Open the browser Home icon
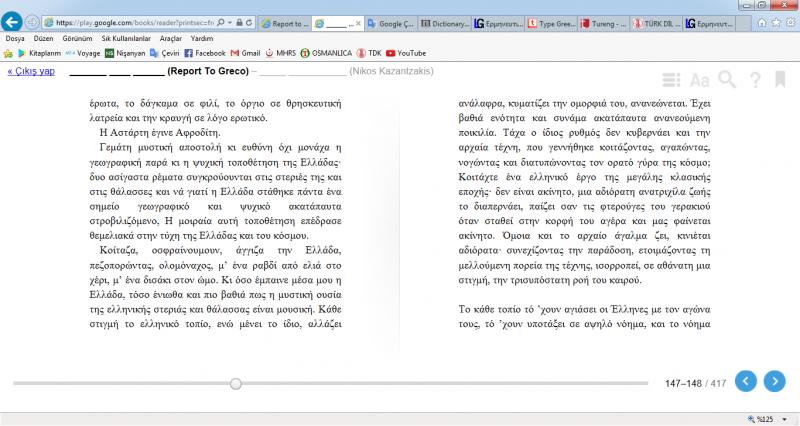Viewport: 800px width, 426px height. coord(762,22)
